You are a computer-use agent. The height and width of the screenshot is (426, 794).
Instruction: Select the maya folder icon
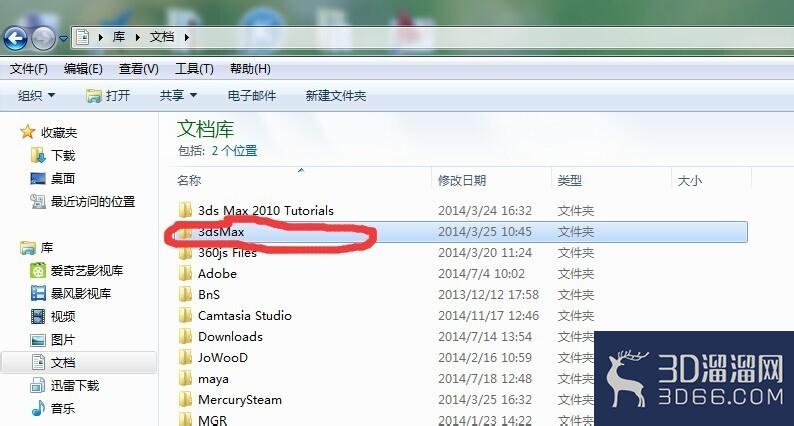click(x=185, y=378)
